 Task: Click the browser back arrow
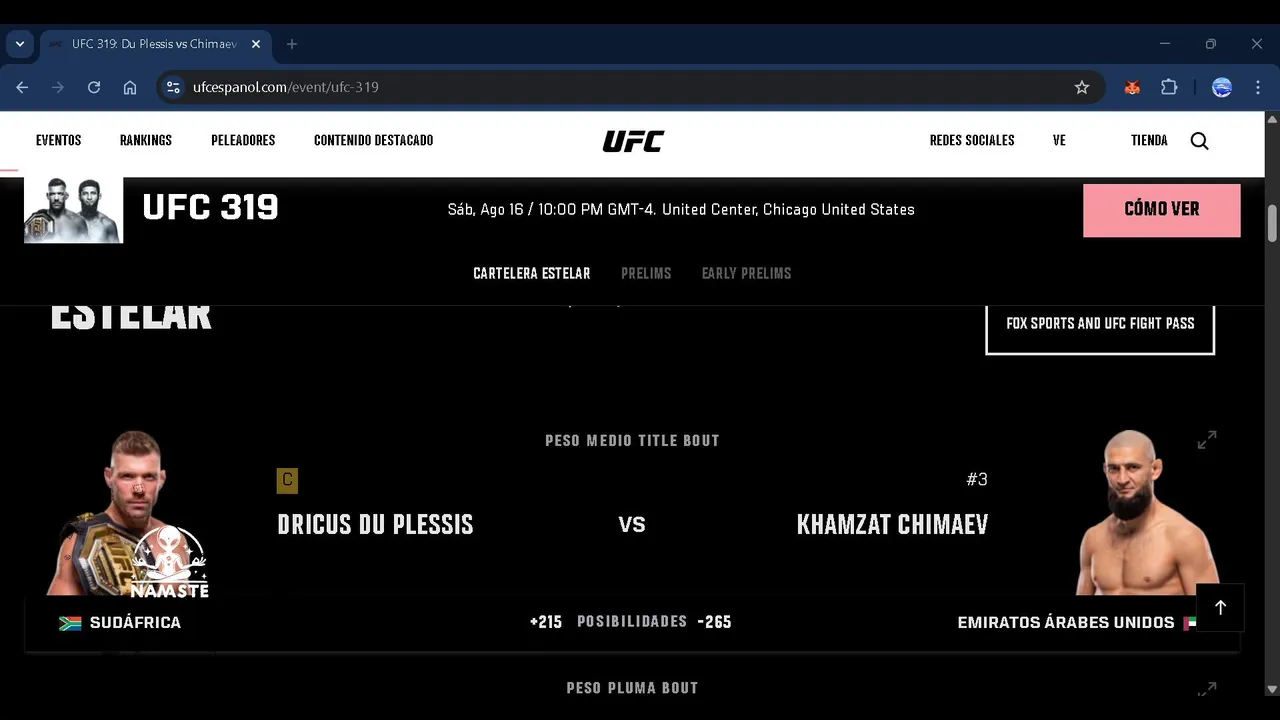pyautogui.click(x=22, y=87)
